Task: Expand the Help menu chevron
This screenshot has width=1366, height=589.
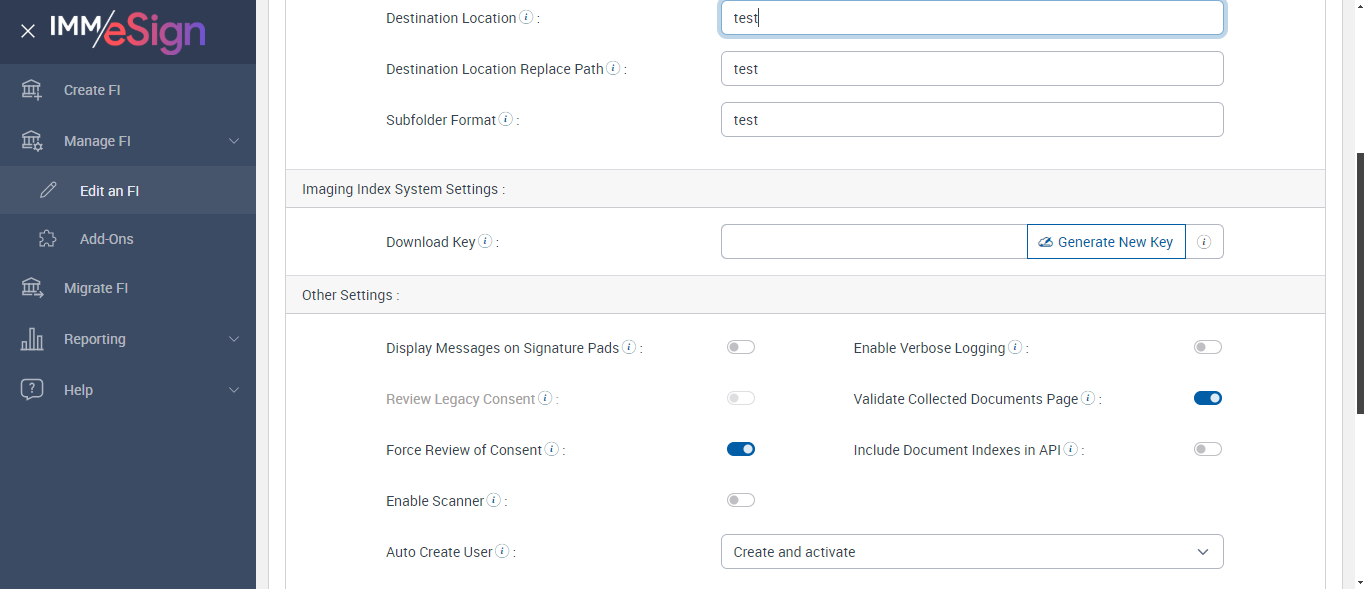Action: coord(234,390)
